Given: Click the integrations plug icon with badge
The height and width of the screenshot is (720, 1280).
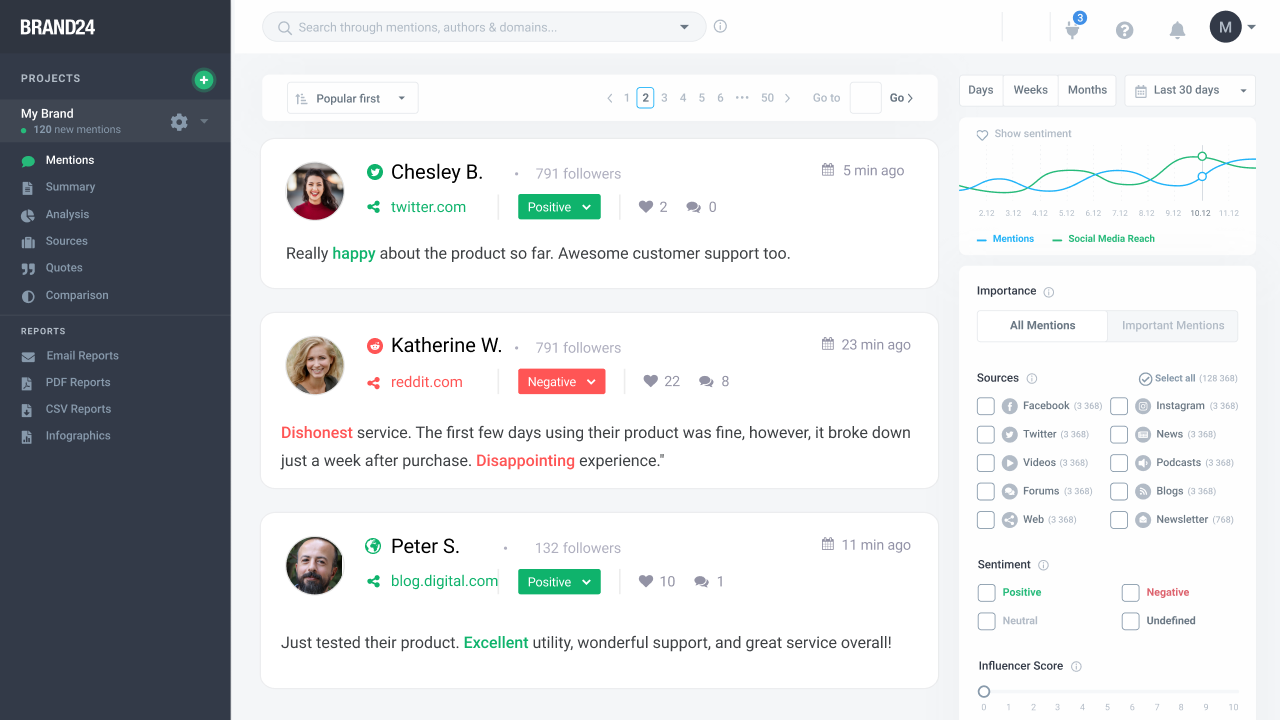Looking at the screenshot, I should (x=1072, y=30).
